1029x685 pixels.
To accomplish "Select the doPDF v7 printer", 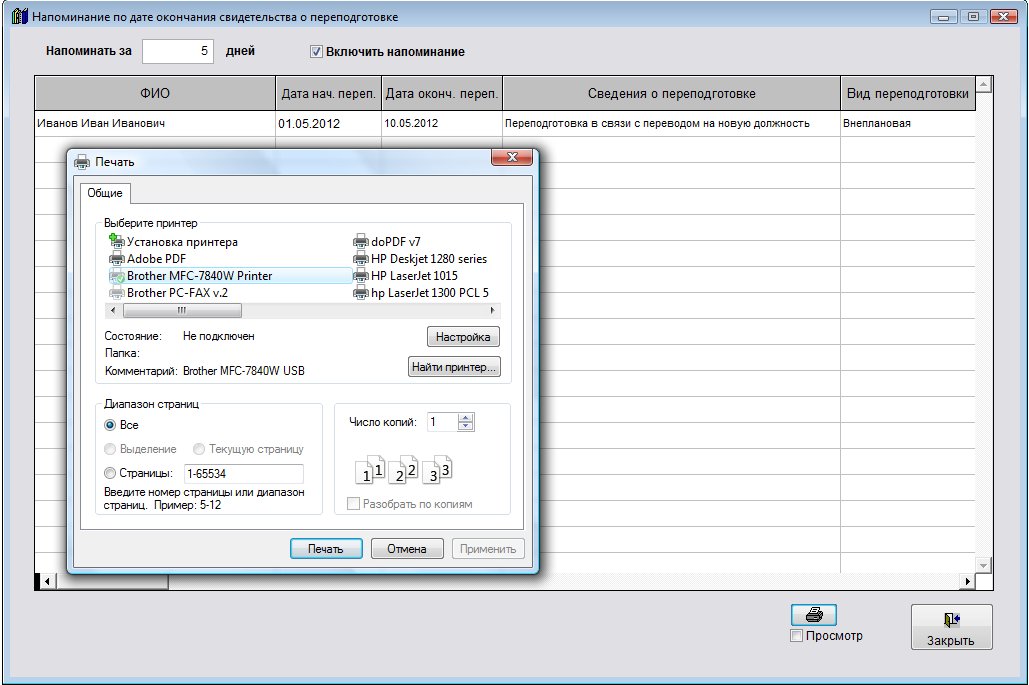I will click(387, 241).
